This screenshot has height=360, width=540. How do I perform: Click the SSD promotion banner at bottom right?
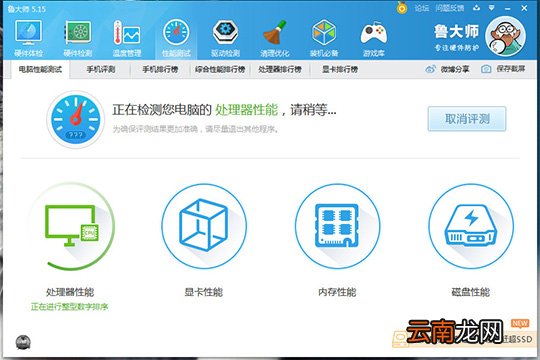(465, 338)
